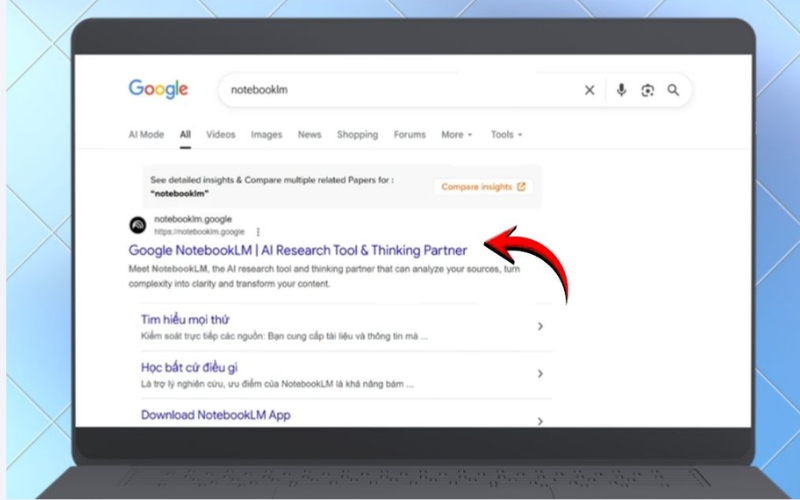Click the NotebookLM site favicon
The width and height of the screenshot is (800, 500).
tap(138, 225)
